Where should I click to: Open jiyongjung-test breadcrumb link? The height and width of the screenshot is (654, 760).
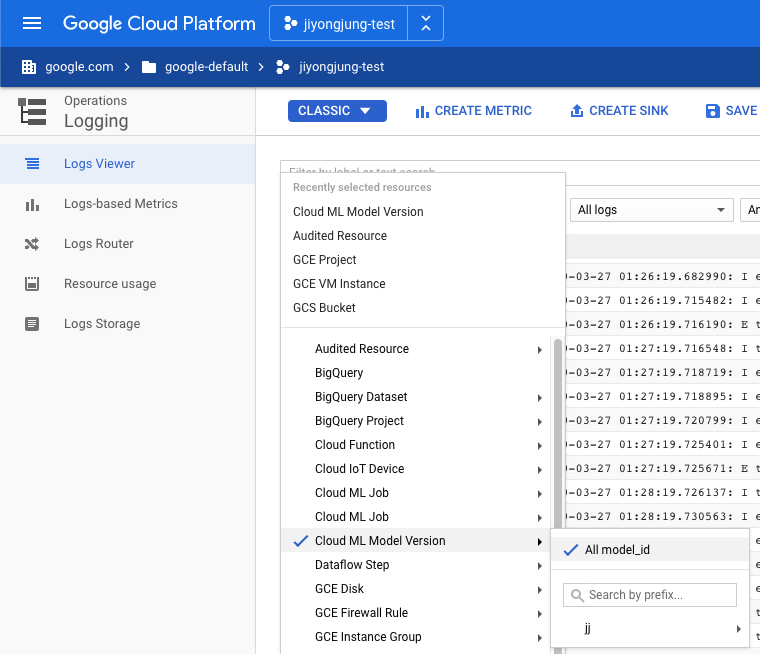[341, 67]
